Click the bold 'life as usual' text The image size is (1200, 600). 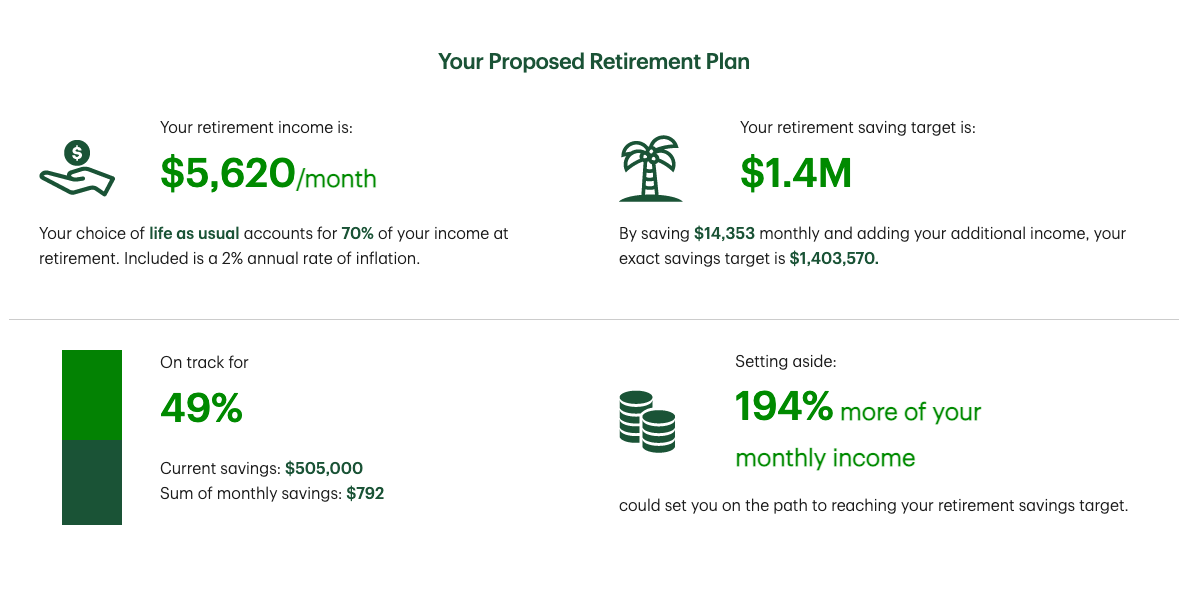click(x=194, y=233)
